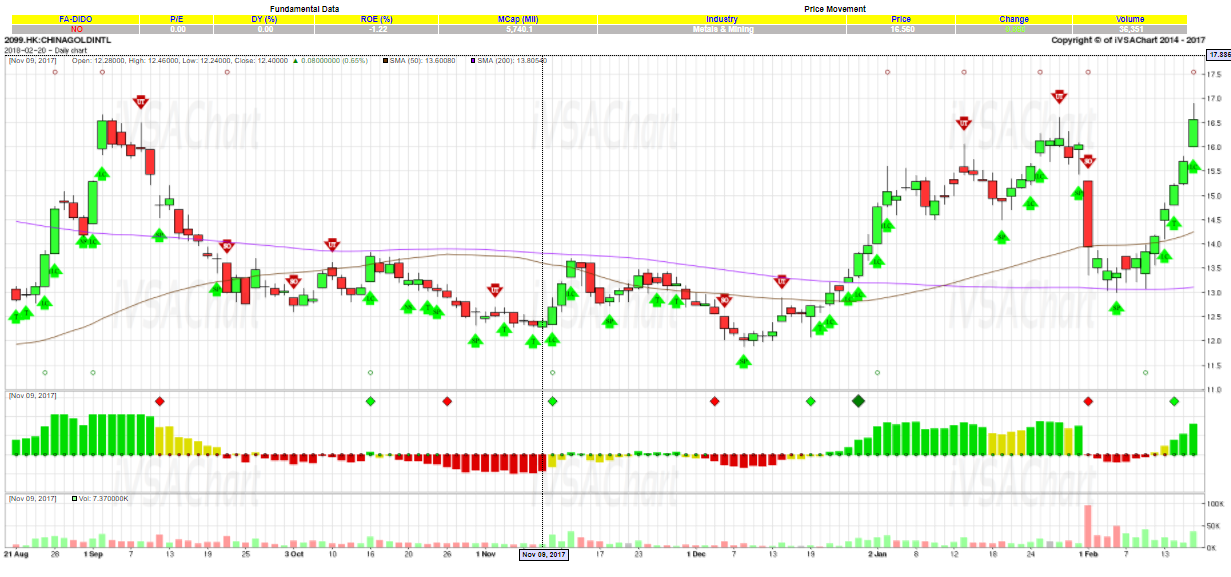
Task: Click the 100K volume axis label
Action: 1217,503
